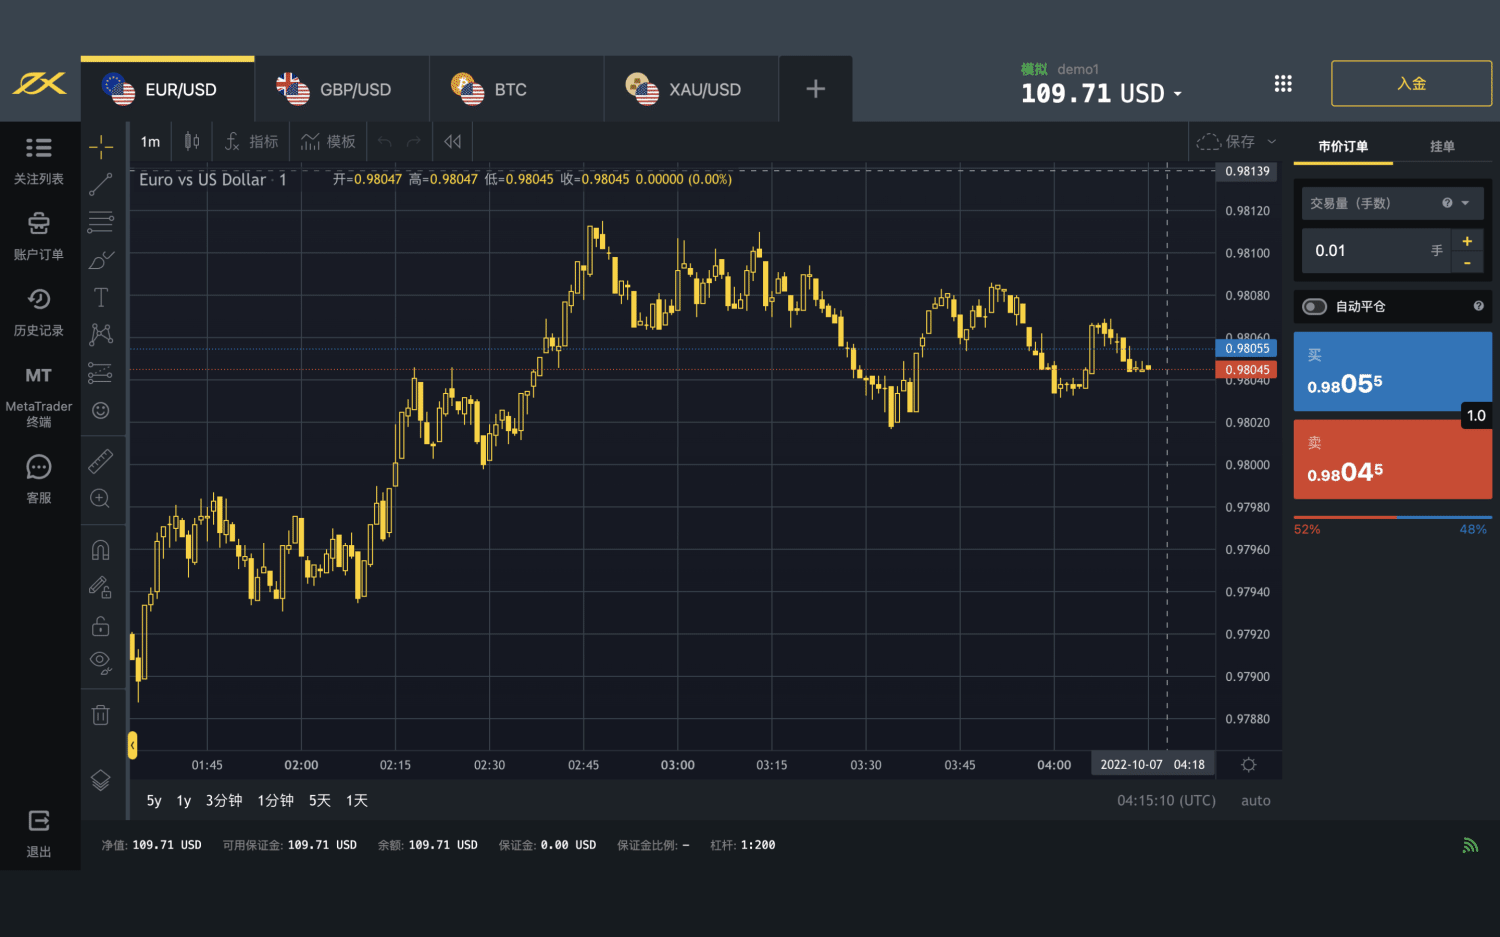
Task: Switch to the XAU/USD tab
Action: 691,89
